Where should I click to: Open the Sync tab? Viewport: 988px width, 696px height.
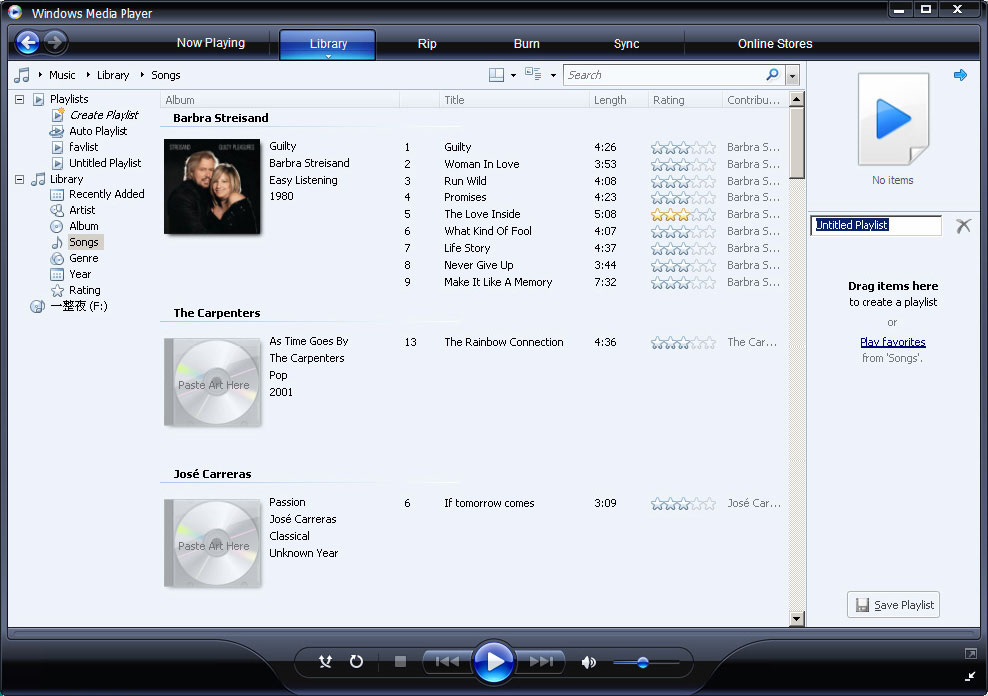pos(626,43)
